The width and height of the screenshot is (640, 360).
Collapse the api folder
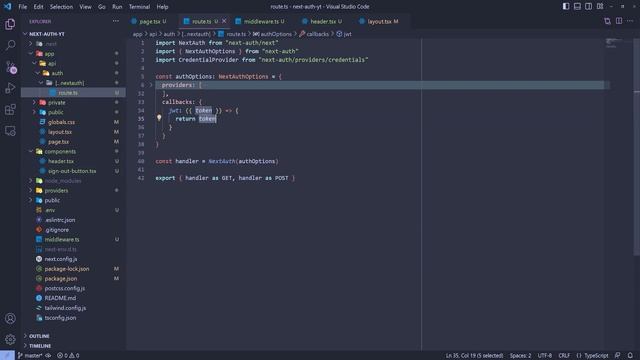point(34,63)
